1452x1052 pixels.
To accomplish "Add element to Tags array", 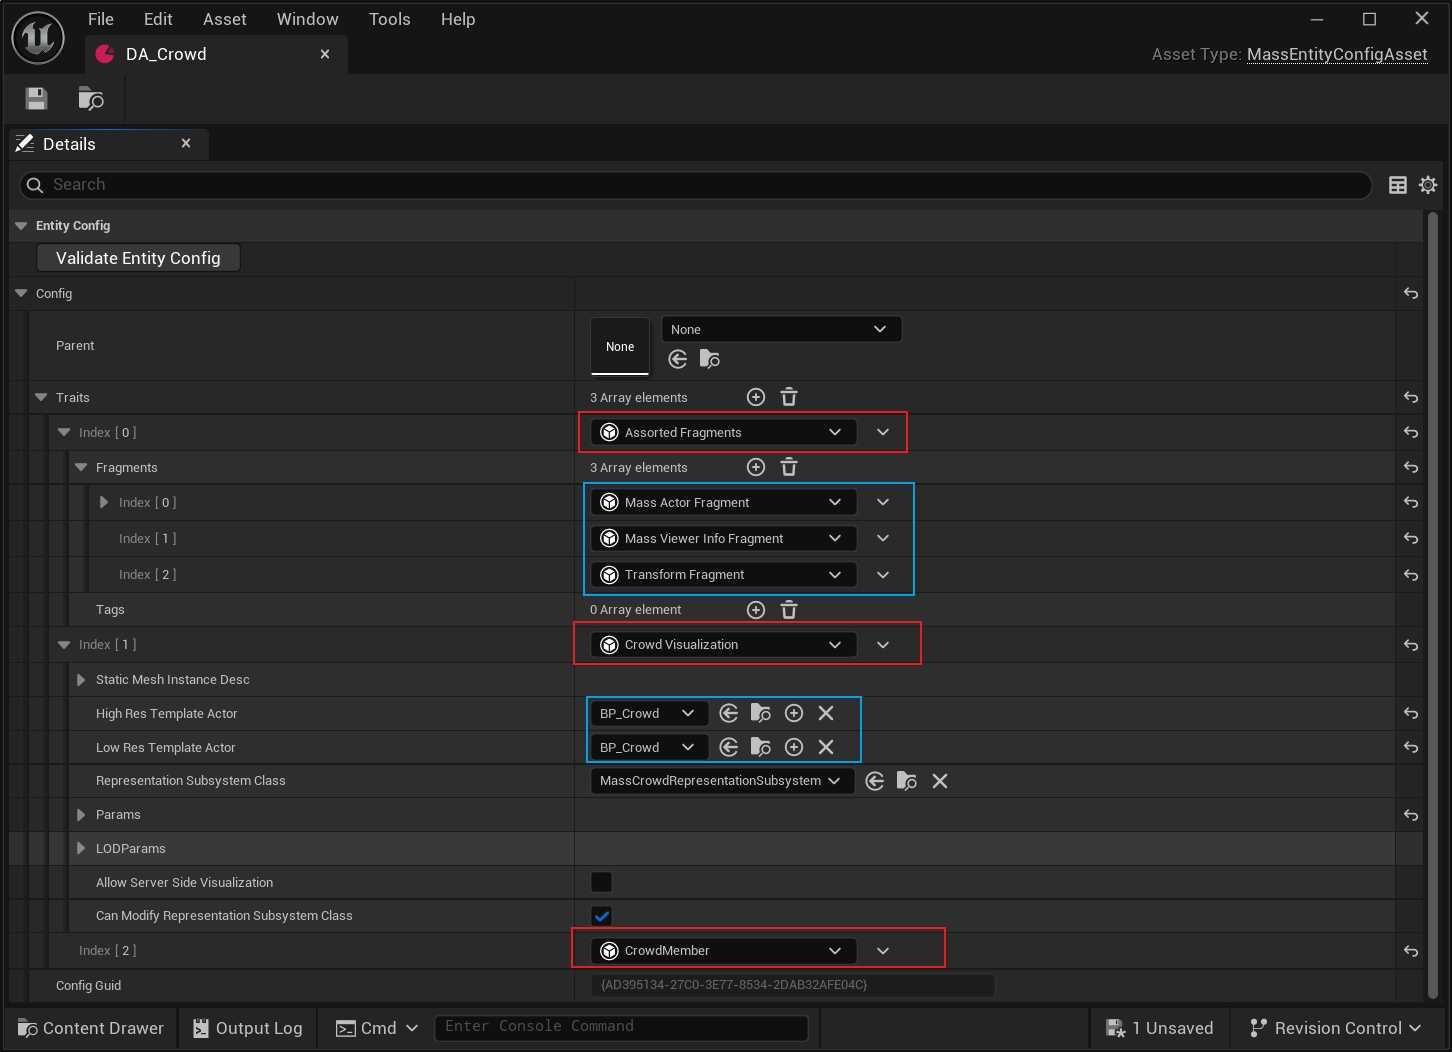I will [756, 610].
